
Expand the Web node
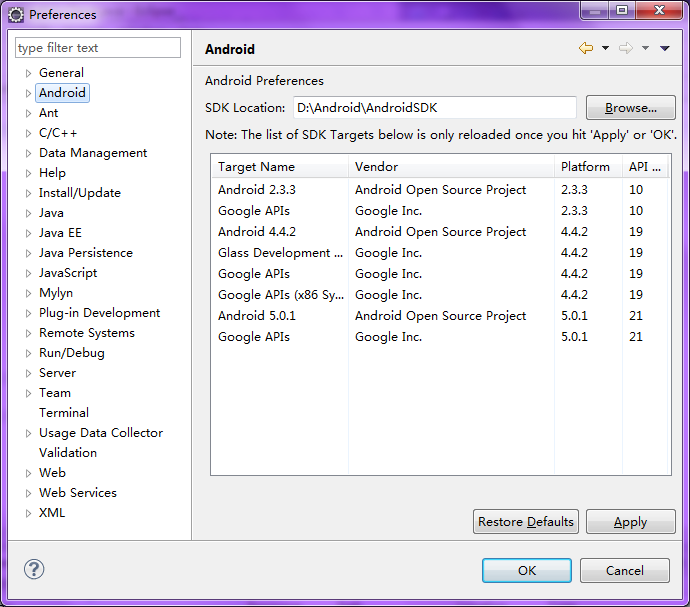tap(28, 473)
